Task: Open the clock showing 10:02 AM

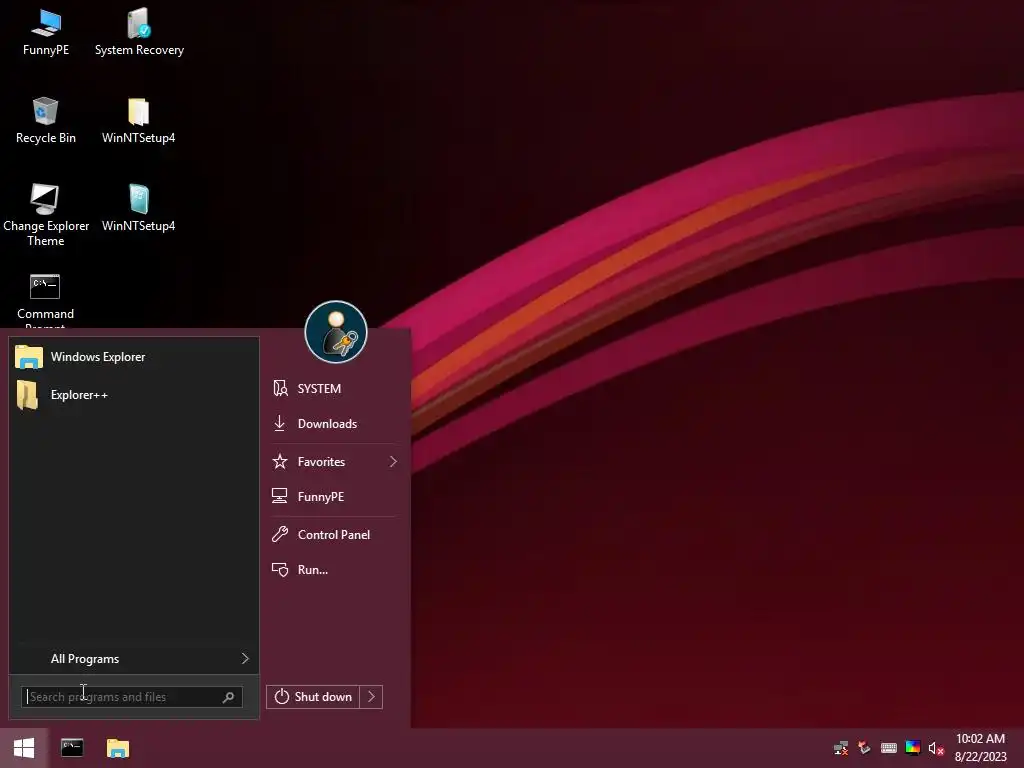Action: point(980,748)
